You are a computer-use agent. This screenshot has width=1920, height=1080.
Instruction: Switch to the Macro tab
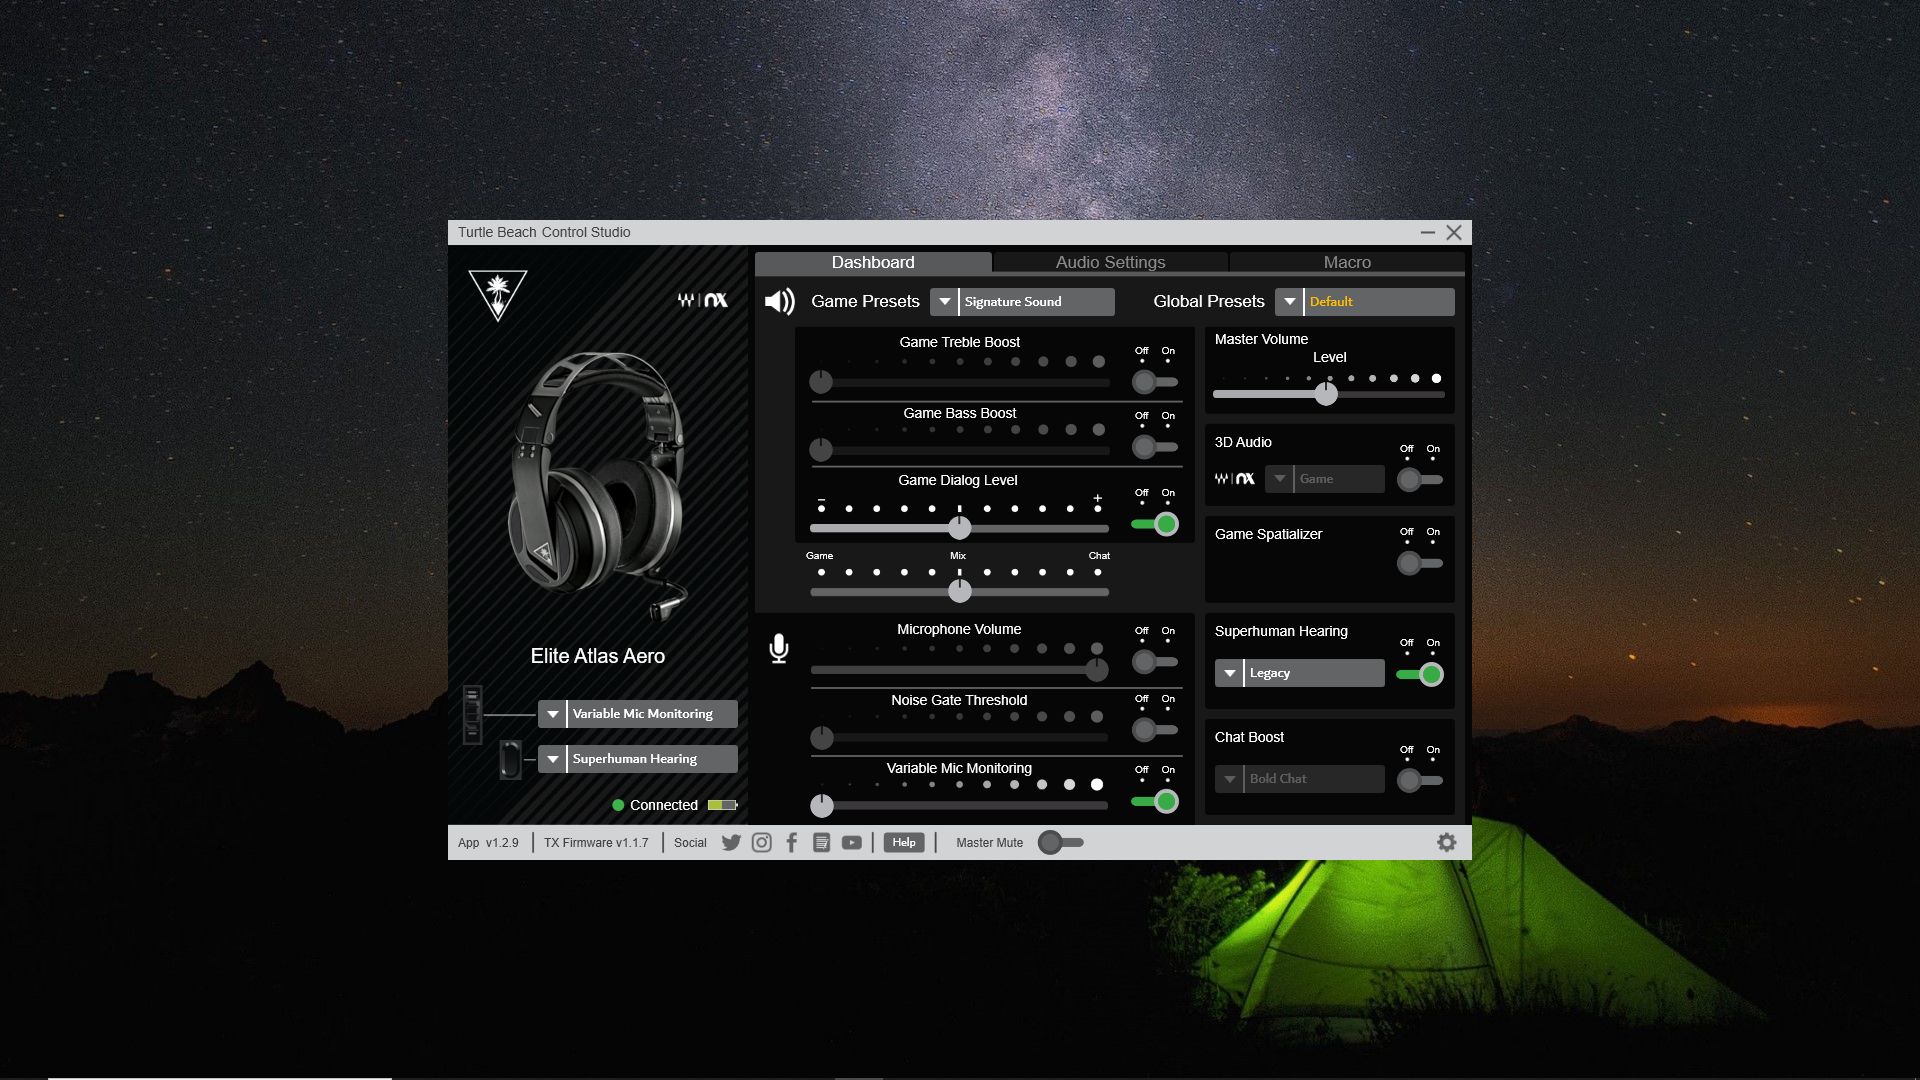coord(1346,262)
